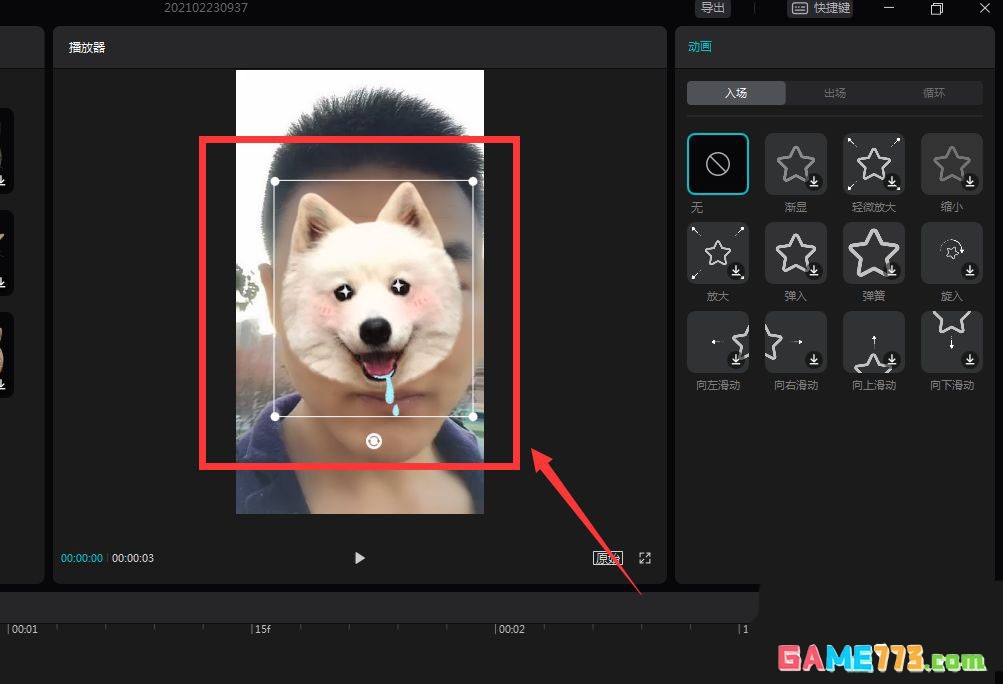Select the 向下滑动 slide down animation
This screenshot has width=1003, height=684.
coord(952,341)
